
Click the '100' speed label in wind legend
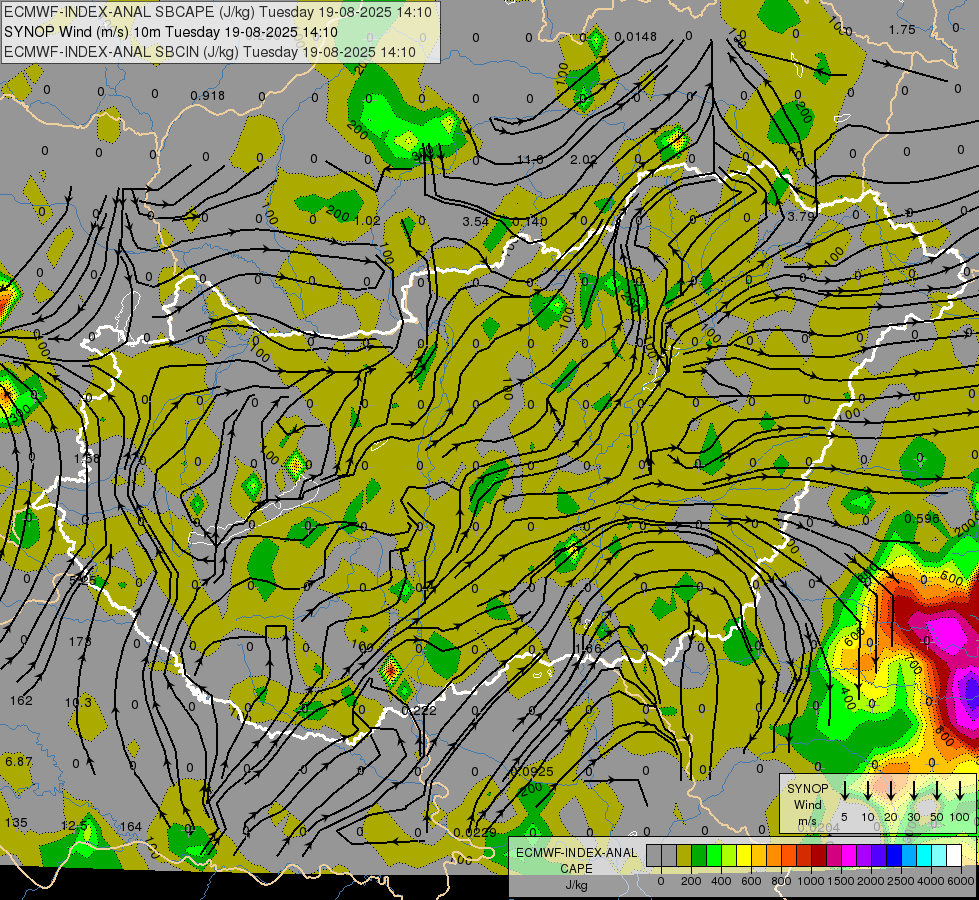coord(960,817)
